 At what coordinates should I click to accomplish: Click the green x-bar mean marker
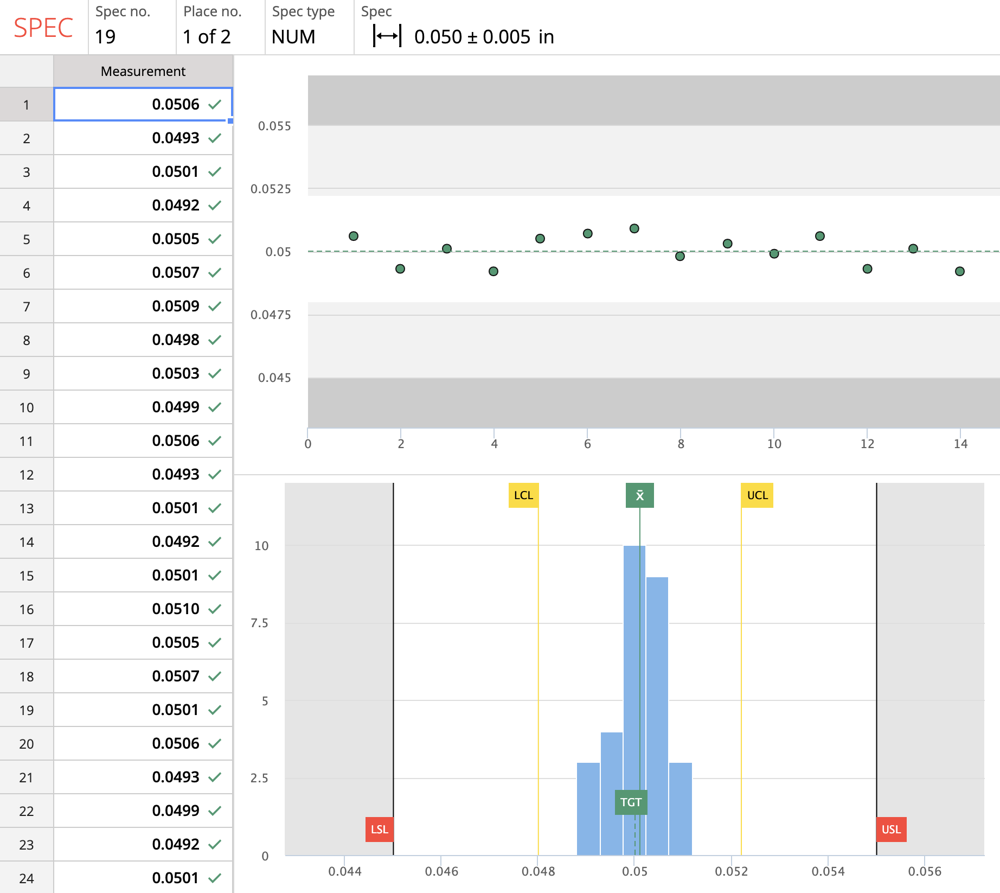point(640,495)
